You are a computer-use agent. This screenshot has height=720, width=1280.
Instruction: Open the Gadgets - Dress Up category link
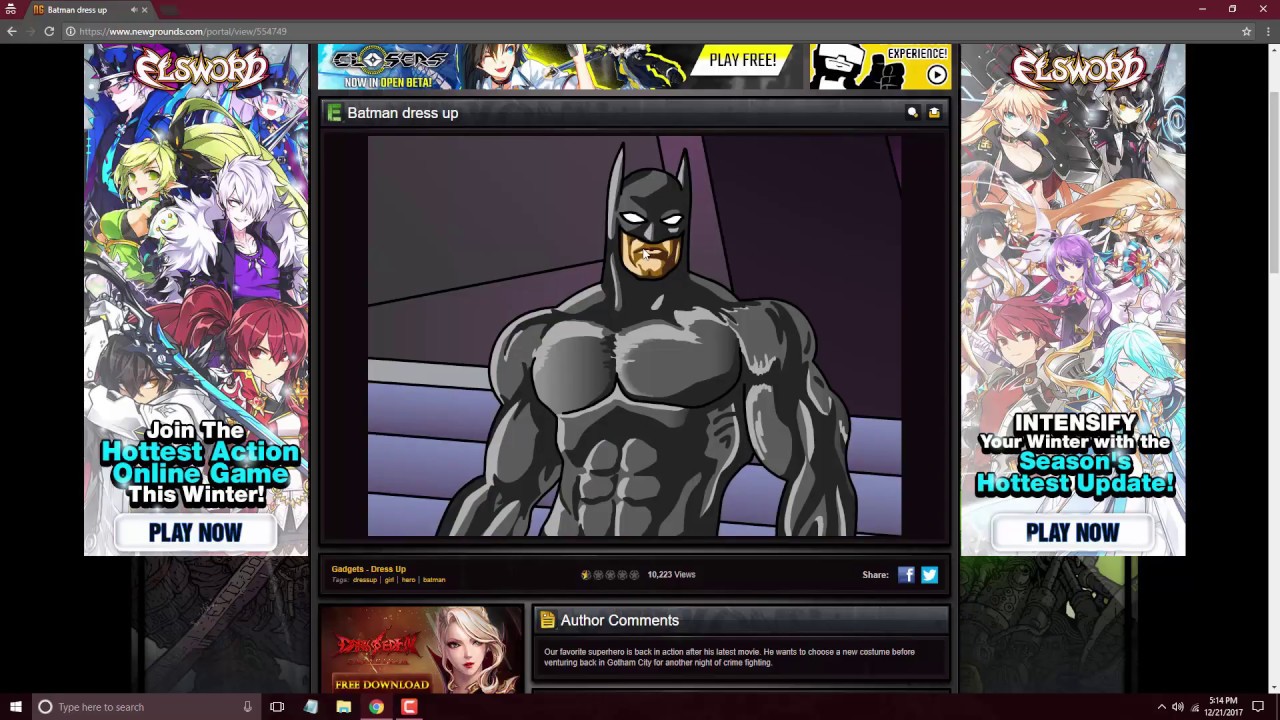(x=369, y=569)
